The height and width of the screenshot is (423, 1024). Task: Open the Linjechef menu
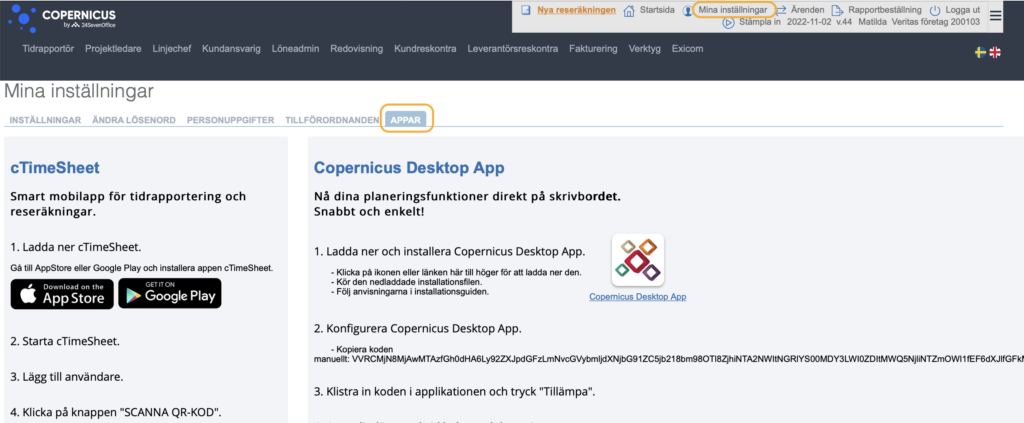coord(172,48)
